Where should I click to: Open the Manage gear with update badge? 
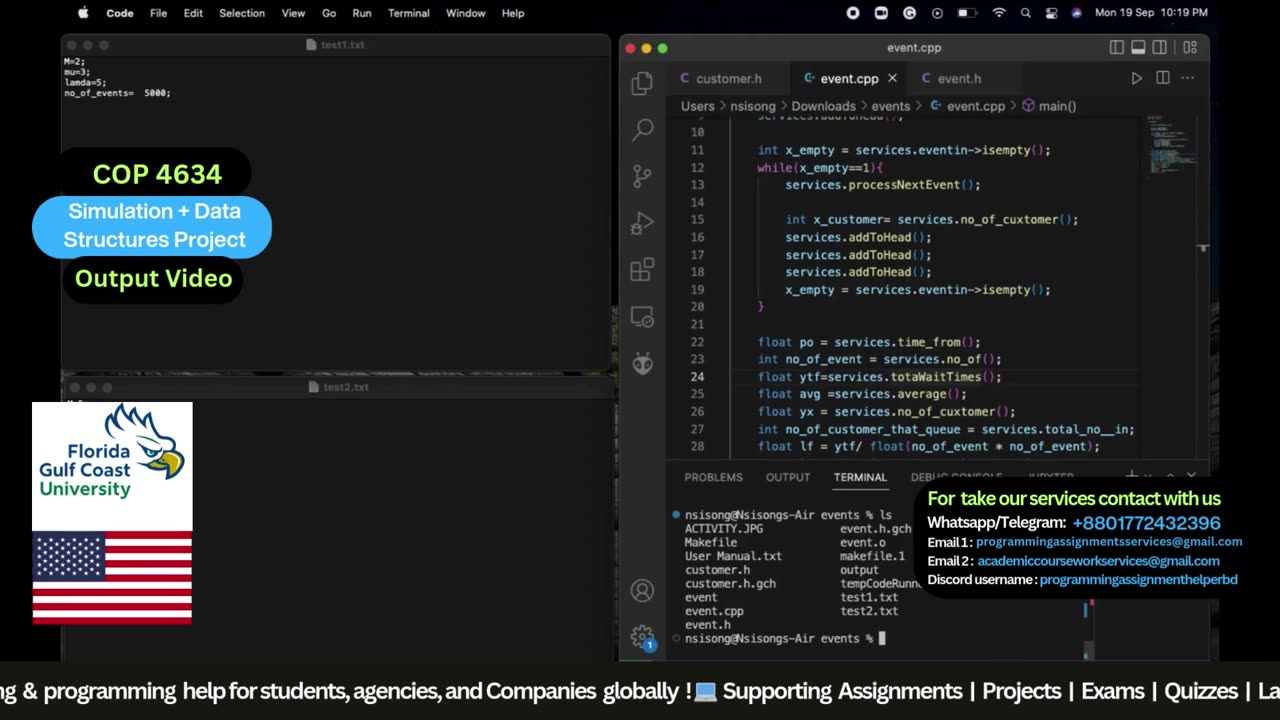642,637
